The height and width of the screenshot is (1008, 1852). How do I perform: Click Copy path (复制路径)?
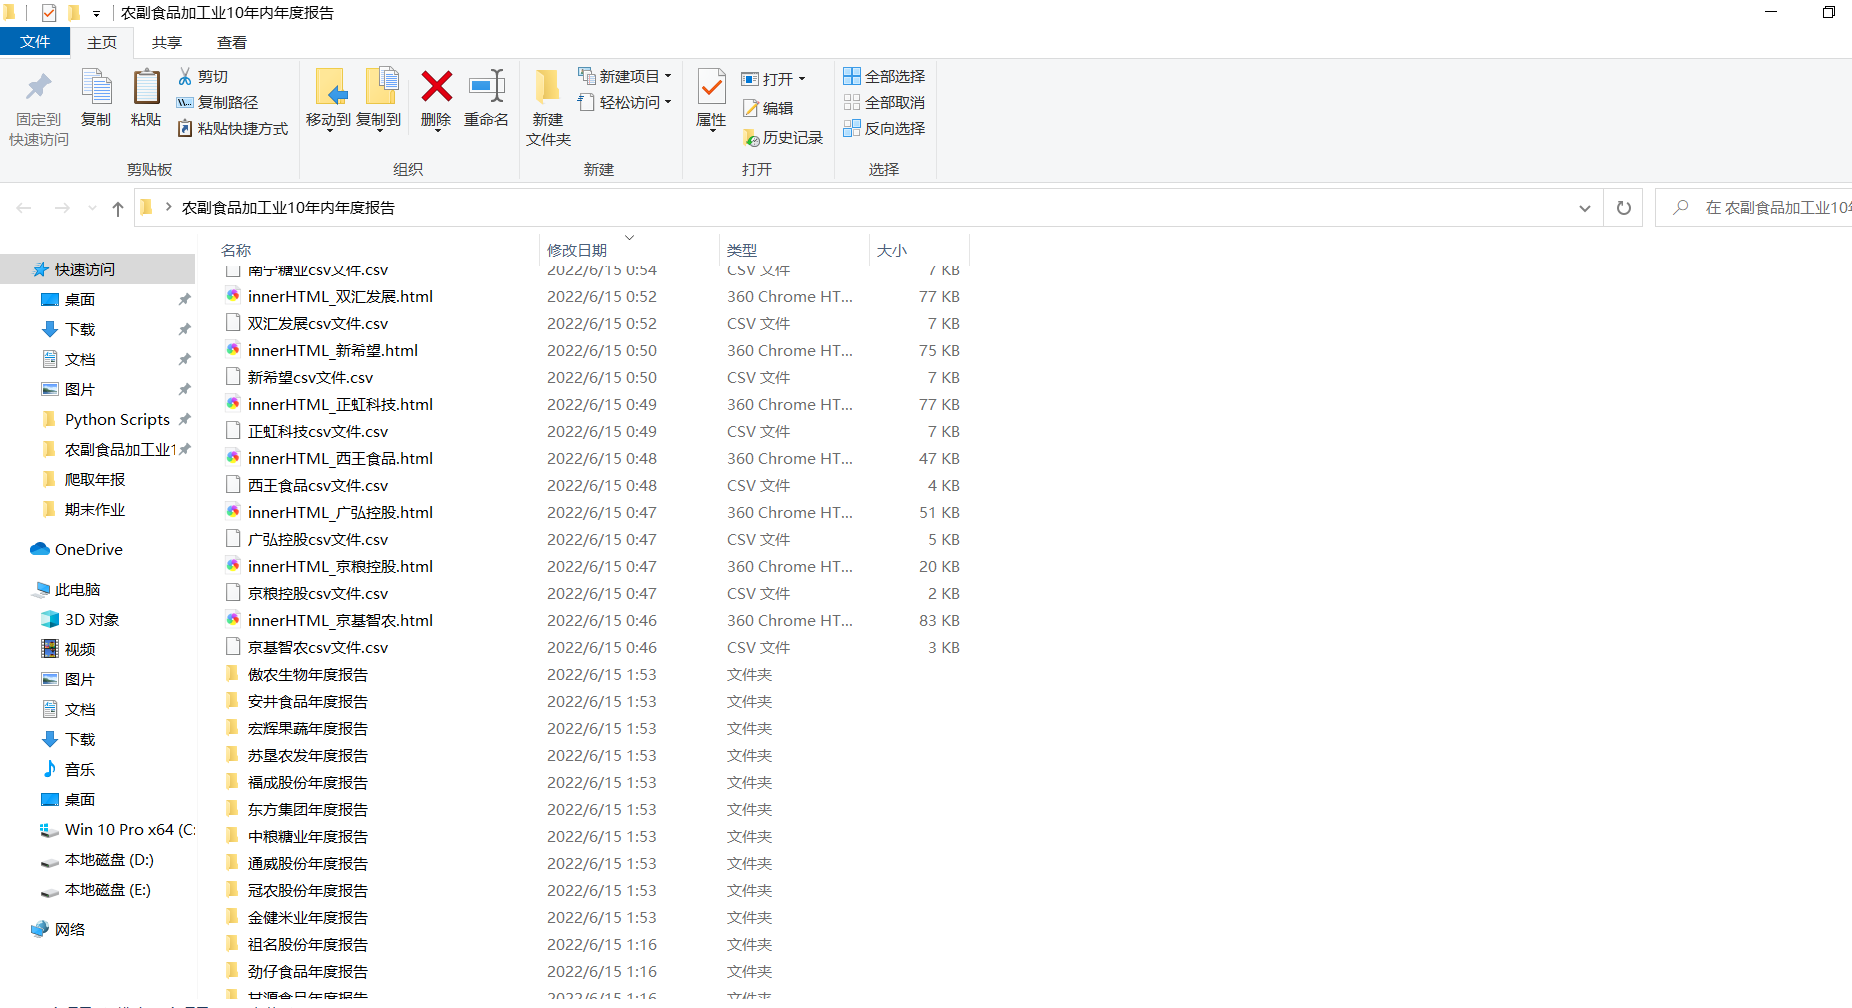(217, 102)
